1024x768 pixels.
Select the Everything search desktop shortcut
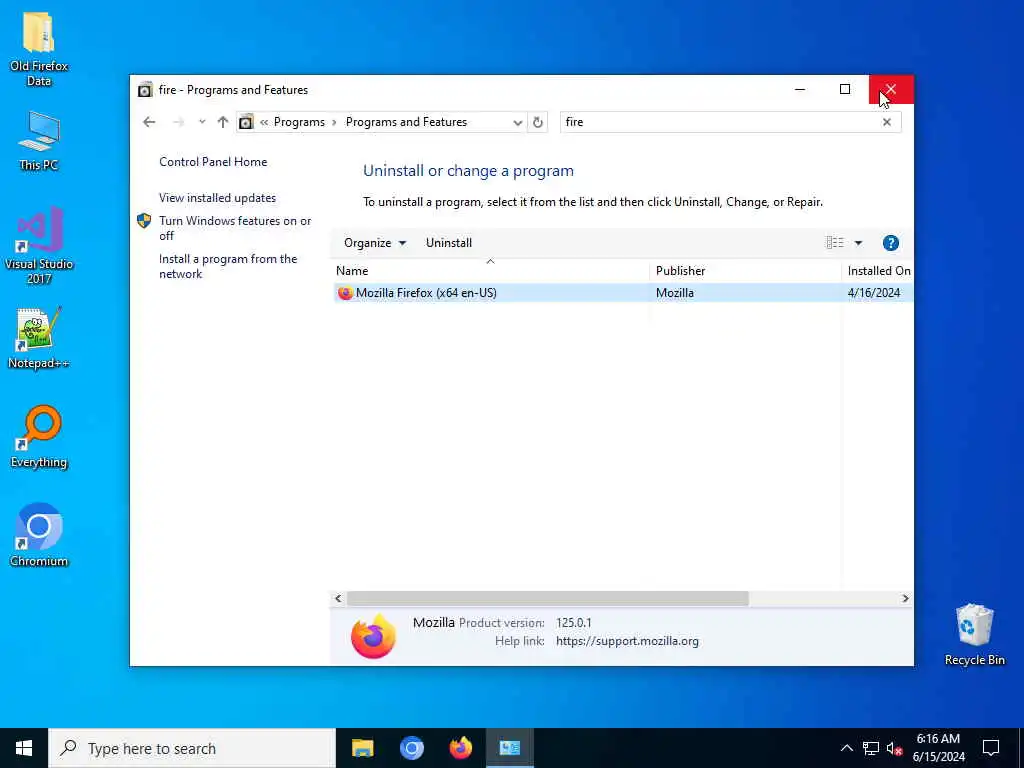39,437
